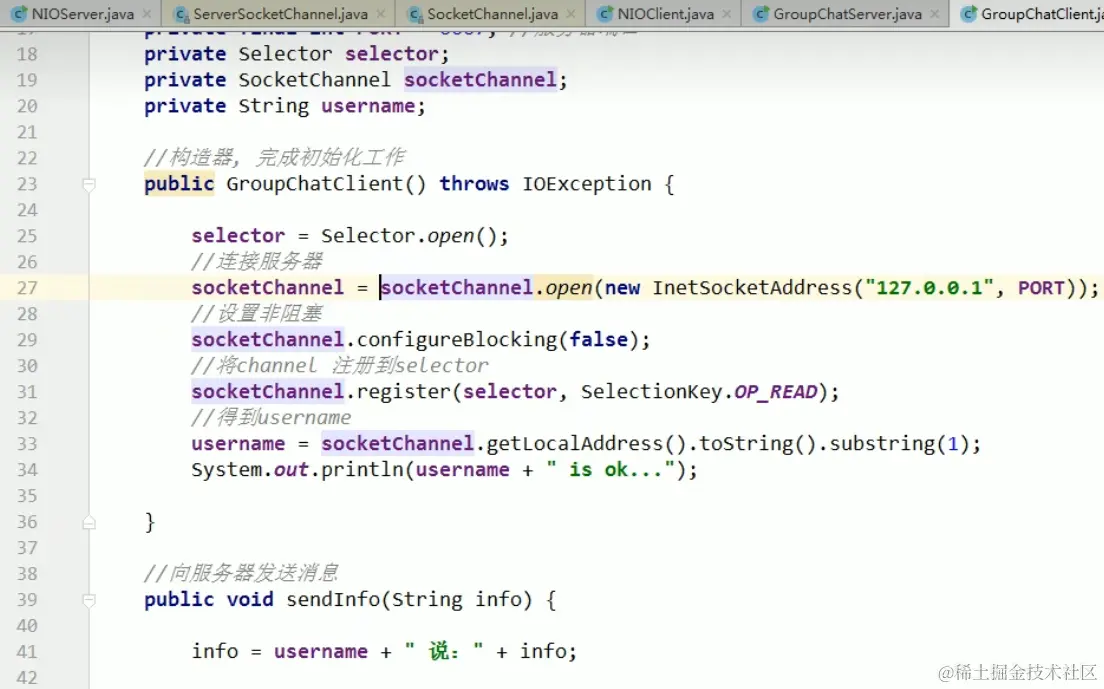Screen dimensions: 1104x689
Task: Click 'OP_READ' on line 31
Action: point(775,392)
